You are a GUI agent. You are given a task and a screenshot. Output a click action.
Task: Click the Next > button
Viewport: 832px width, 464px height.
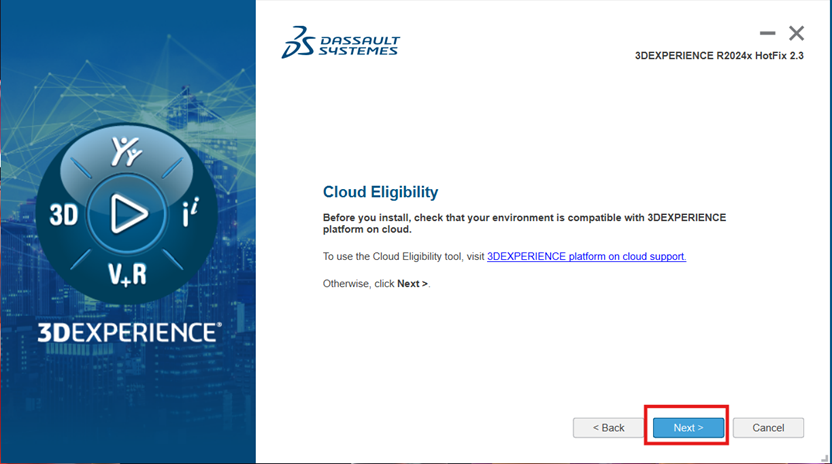pyautogui.click(x=688, y=427)
